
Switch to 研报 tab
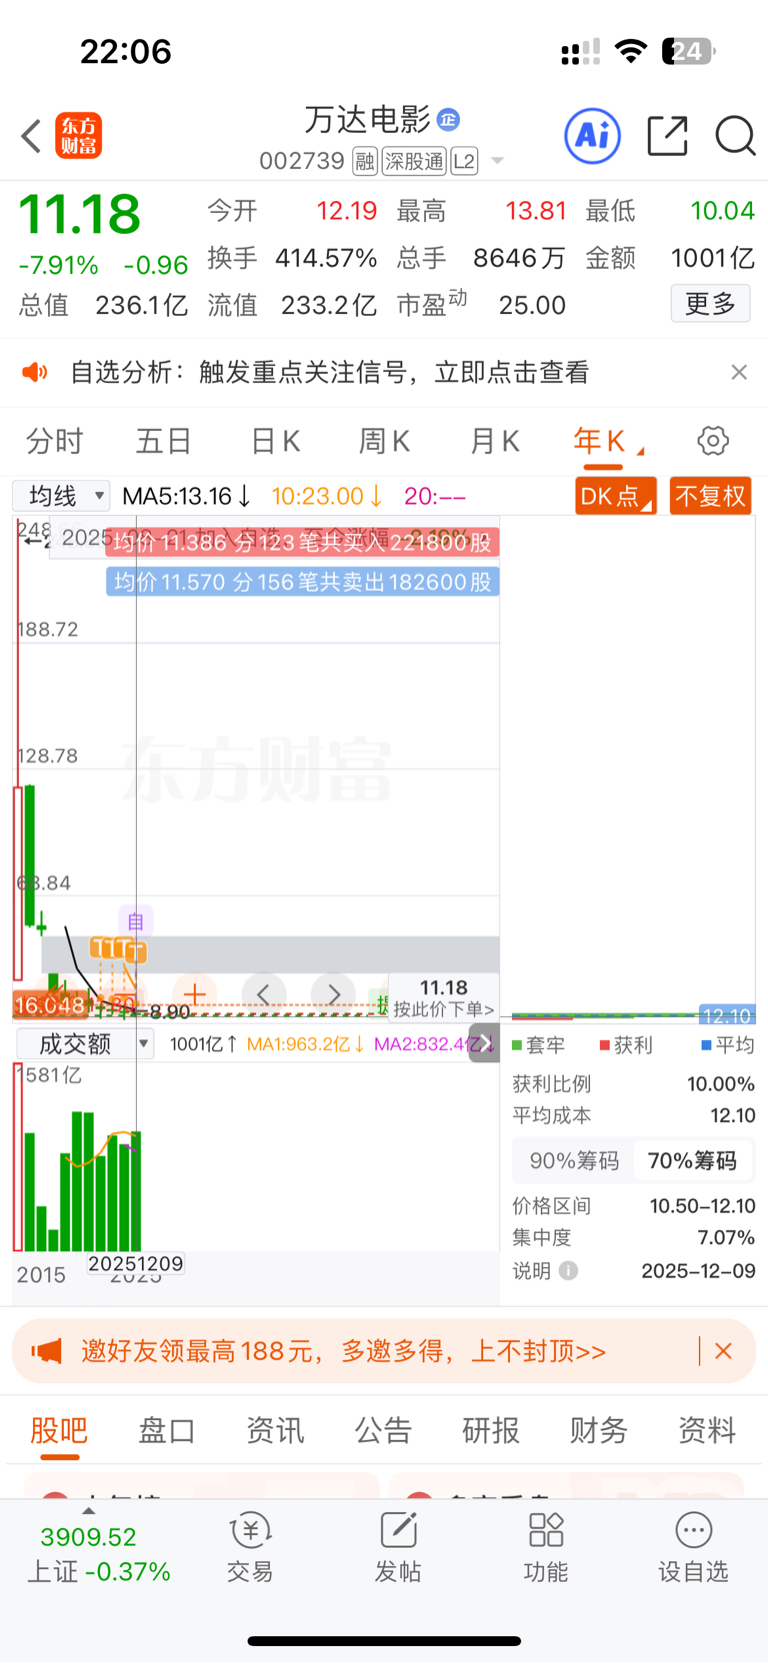491,1431
